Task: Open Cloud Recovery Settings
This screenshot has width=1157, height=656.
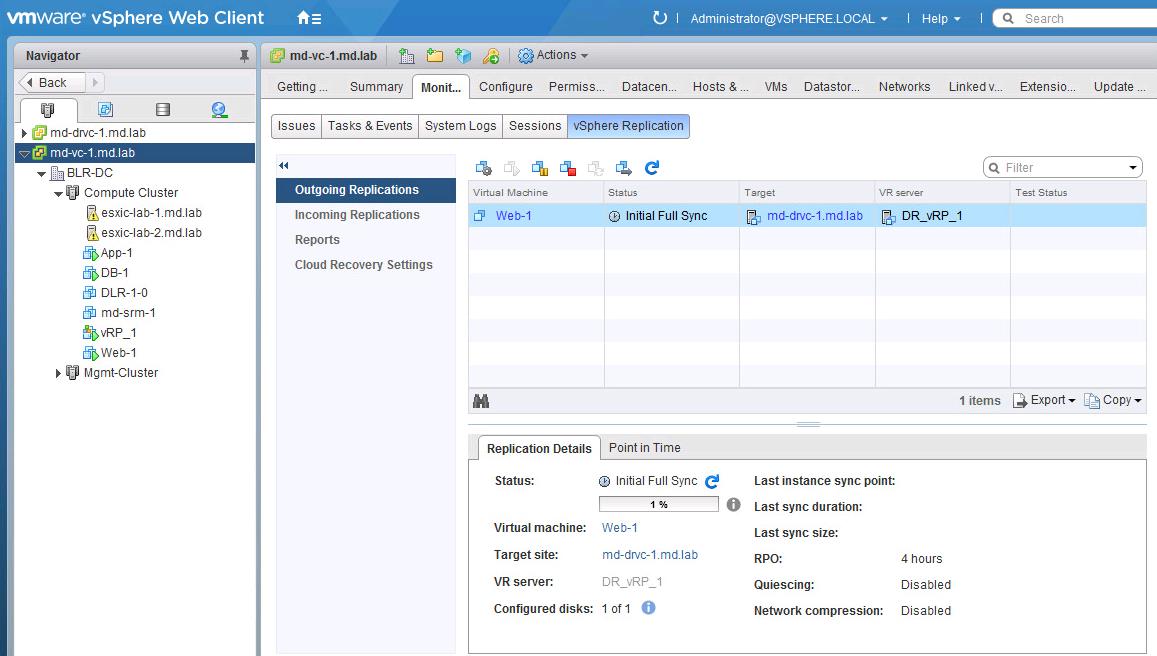Action: click(365, 265)
